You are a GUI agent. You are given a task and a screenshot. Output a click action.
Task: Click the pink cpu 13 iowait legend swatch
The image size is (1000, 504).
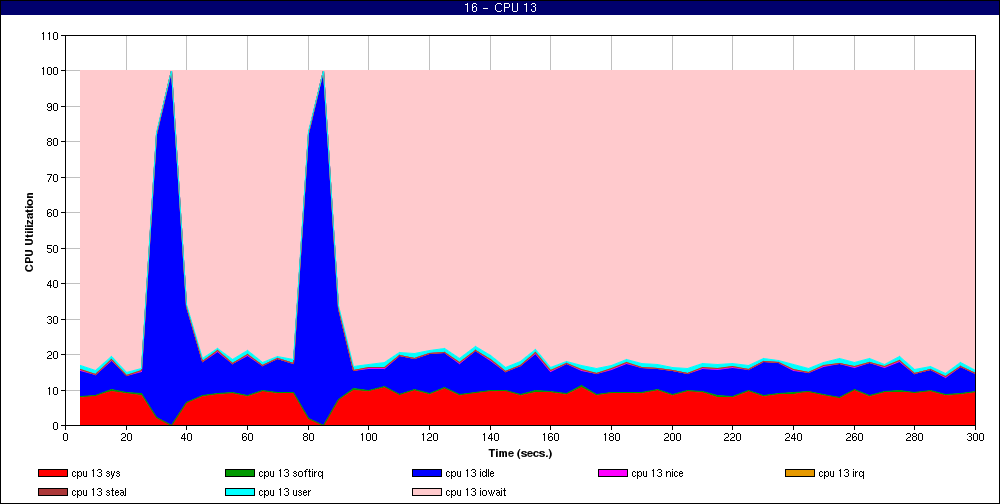tap(427, 493)
